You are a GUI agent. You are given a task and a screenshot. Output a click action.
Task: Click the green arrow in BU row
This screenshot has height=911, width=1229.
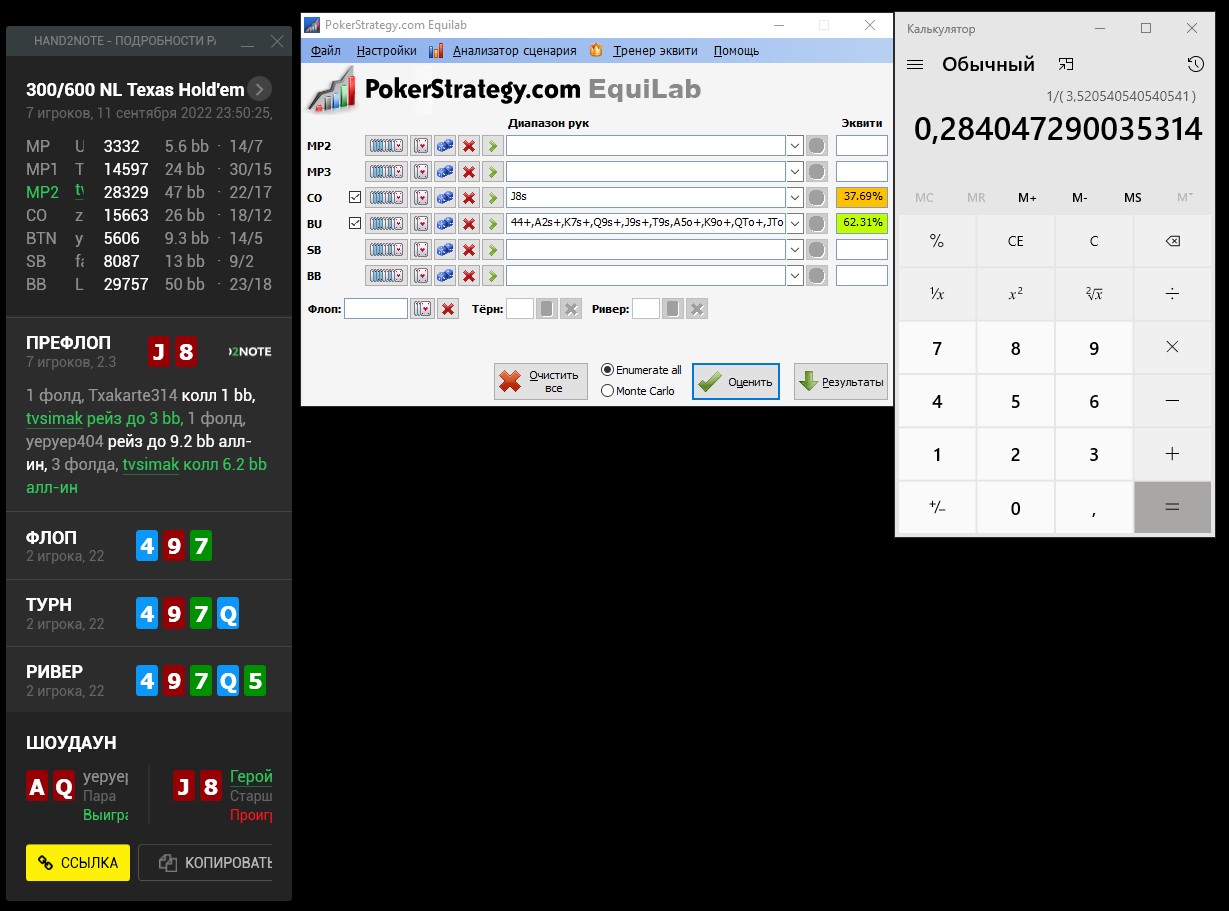(x=492, y=223)
